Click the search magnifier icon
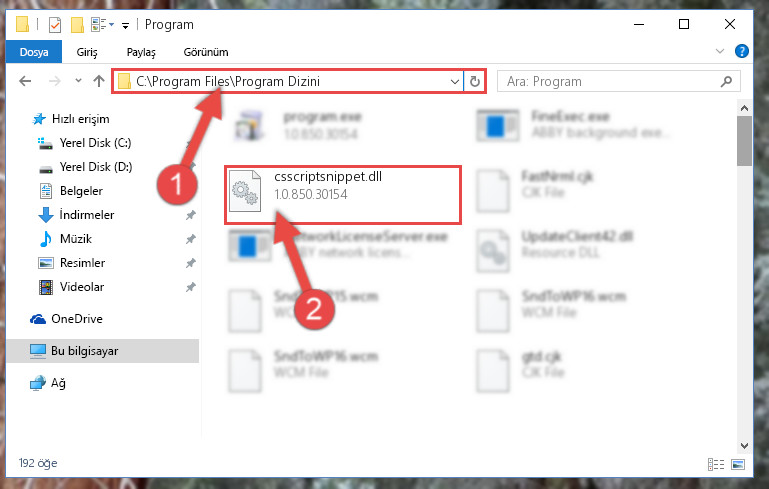769x489 pixels. [x=726, y=81]
